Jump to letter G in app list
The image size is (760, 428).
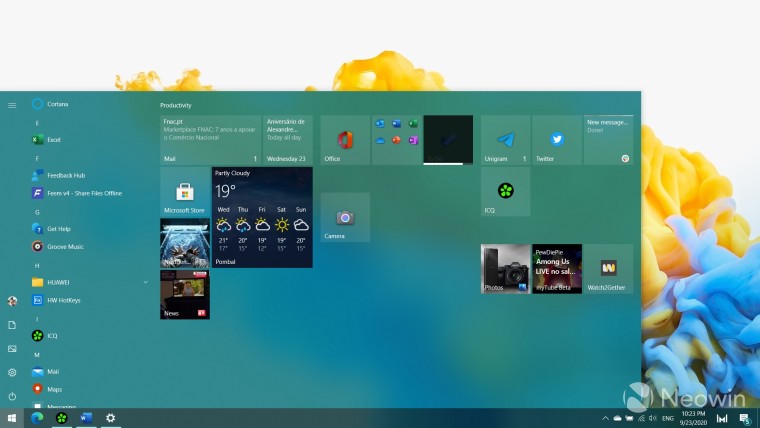click(37, 212)
